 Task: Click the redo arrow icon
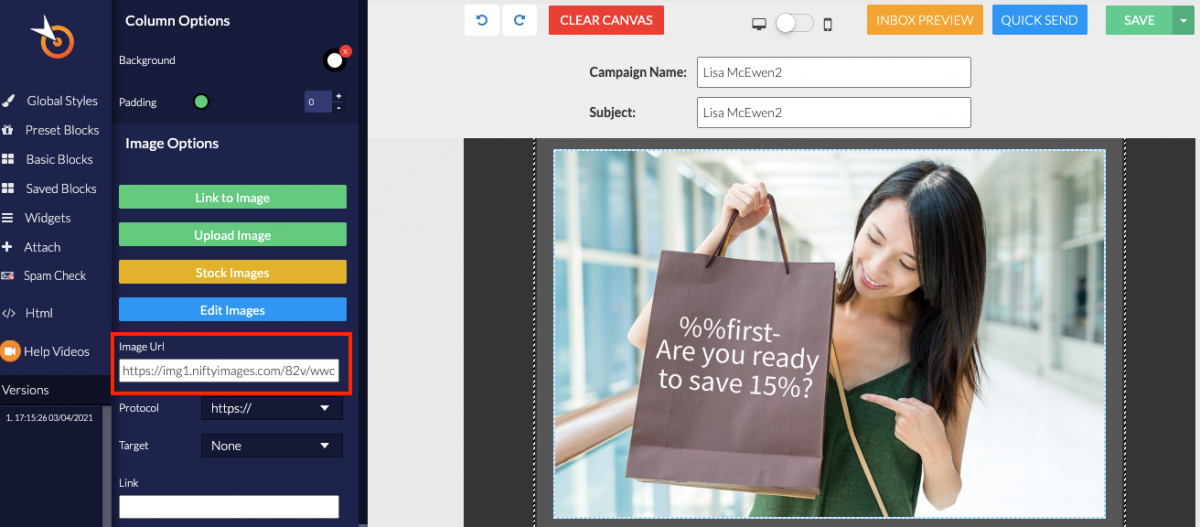click(519, 20)
